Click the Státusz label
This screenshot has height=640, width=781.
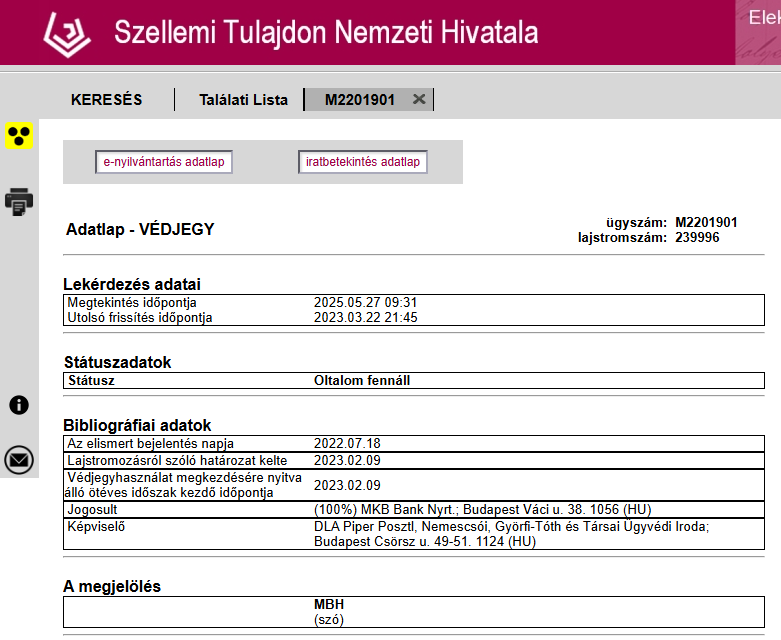click(92, 381)
